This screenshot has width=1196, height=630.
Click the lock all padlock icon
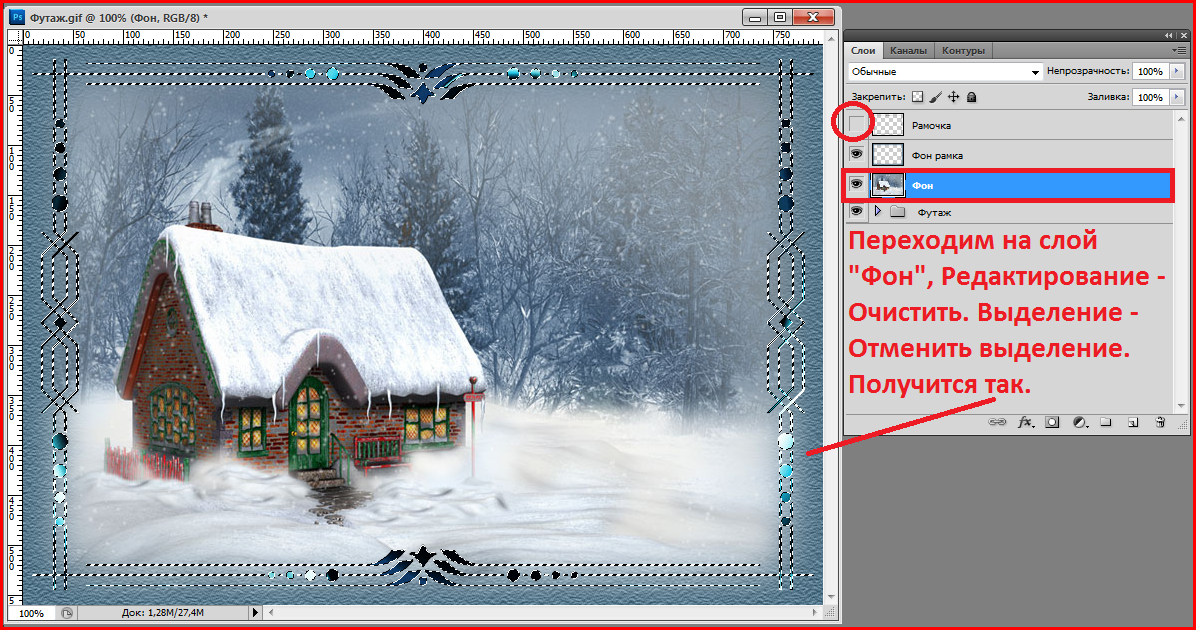pos(972,97)
